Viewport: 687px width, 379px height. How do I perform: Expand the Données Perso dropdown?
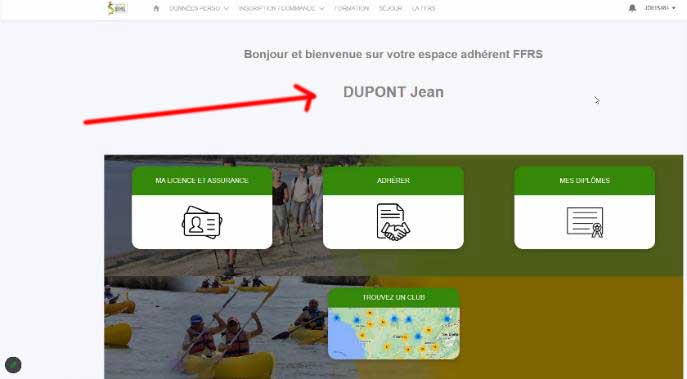[x=199, y=8]
